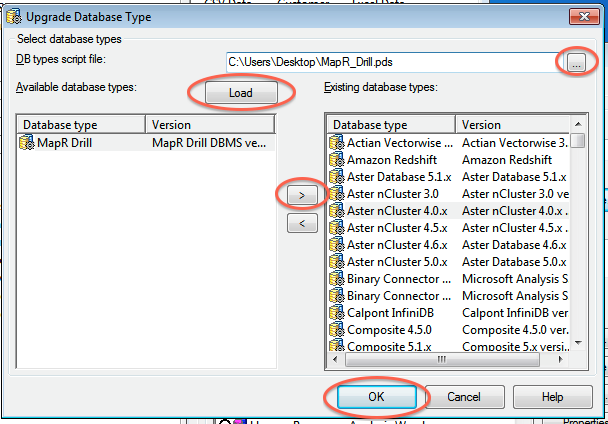Image resolution: width=608 pixels, height=424 pixels.
Task: Select the Aster Database 5.1.x icon
Action: click(338, 176)
